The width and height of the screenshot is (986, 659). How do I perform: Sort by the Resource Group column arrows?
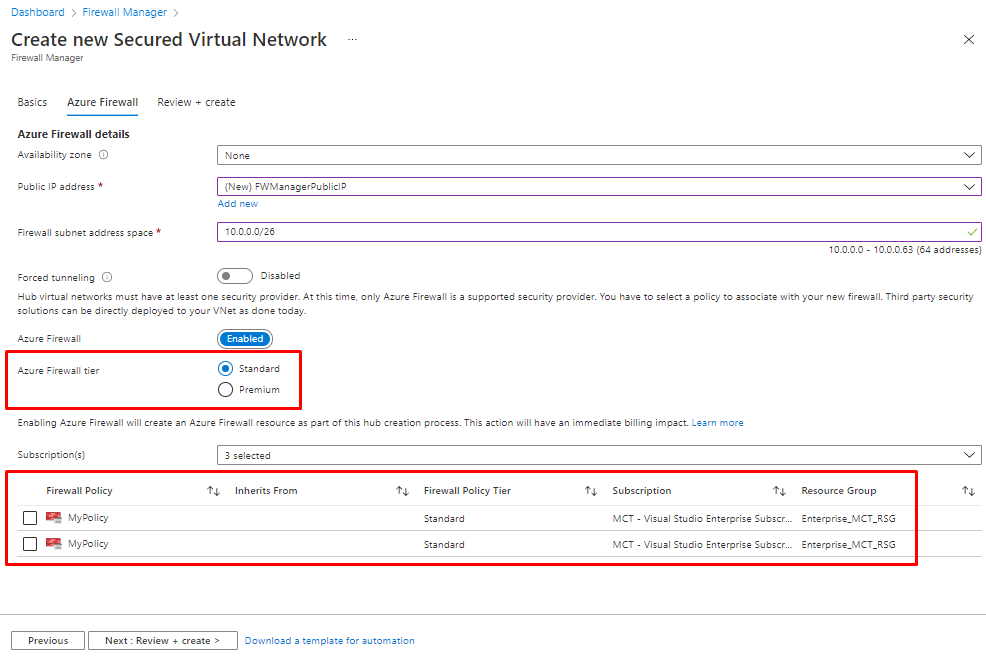(968, 491)
